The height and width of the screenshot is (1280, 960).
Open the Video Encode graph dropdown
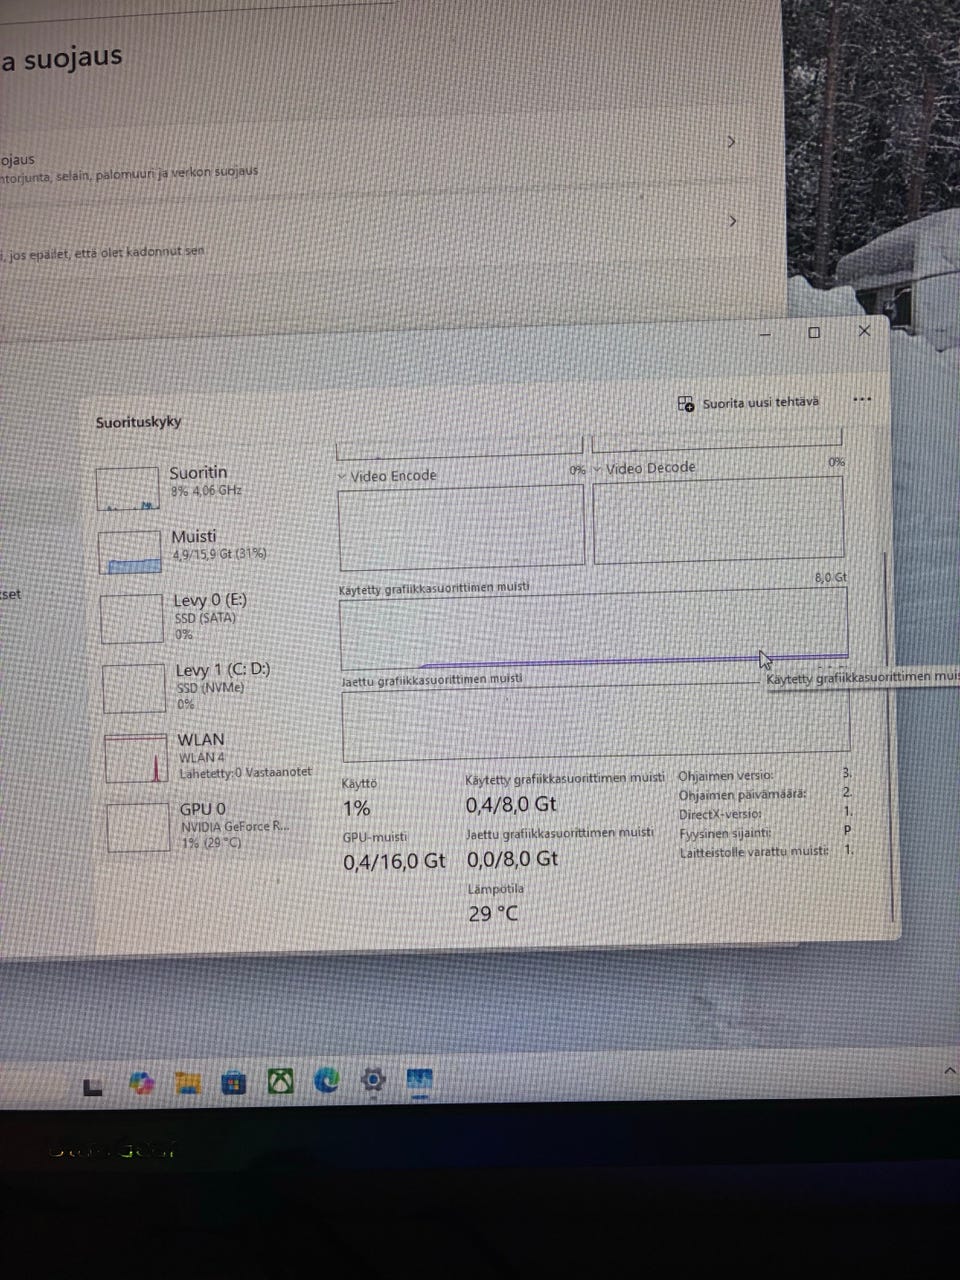[x=342, y=477]
